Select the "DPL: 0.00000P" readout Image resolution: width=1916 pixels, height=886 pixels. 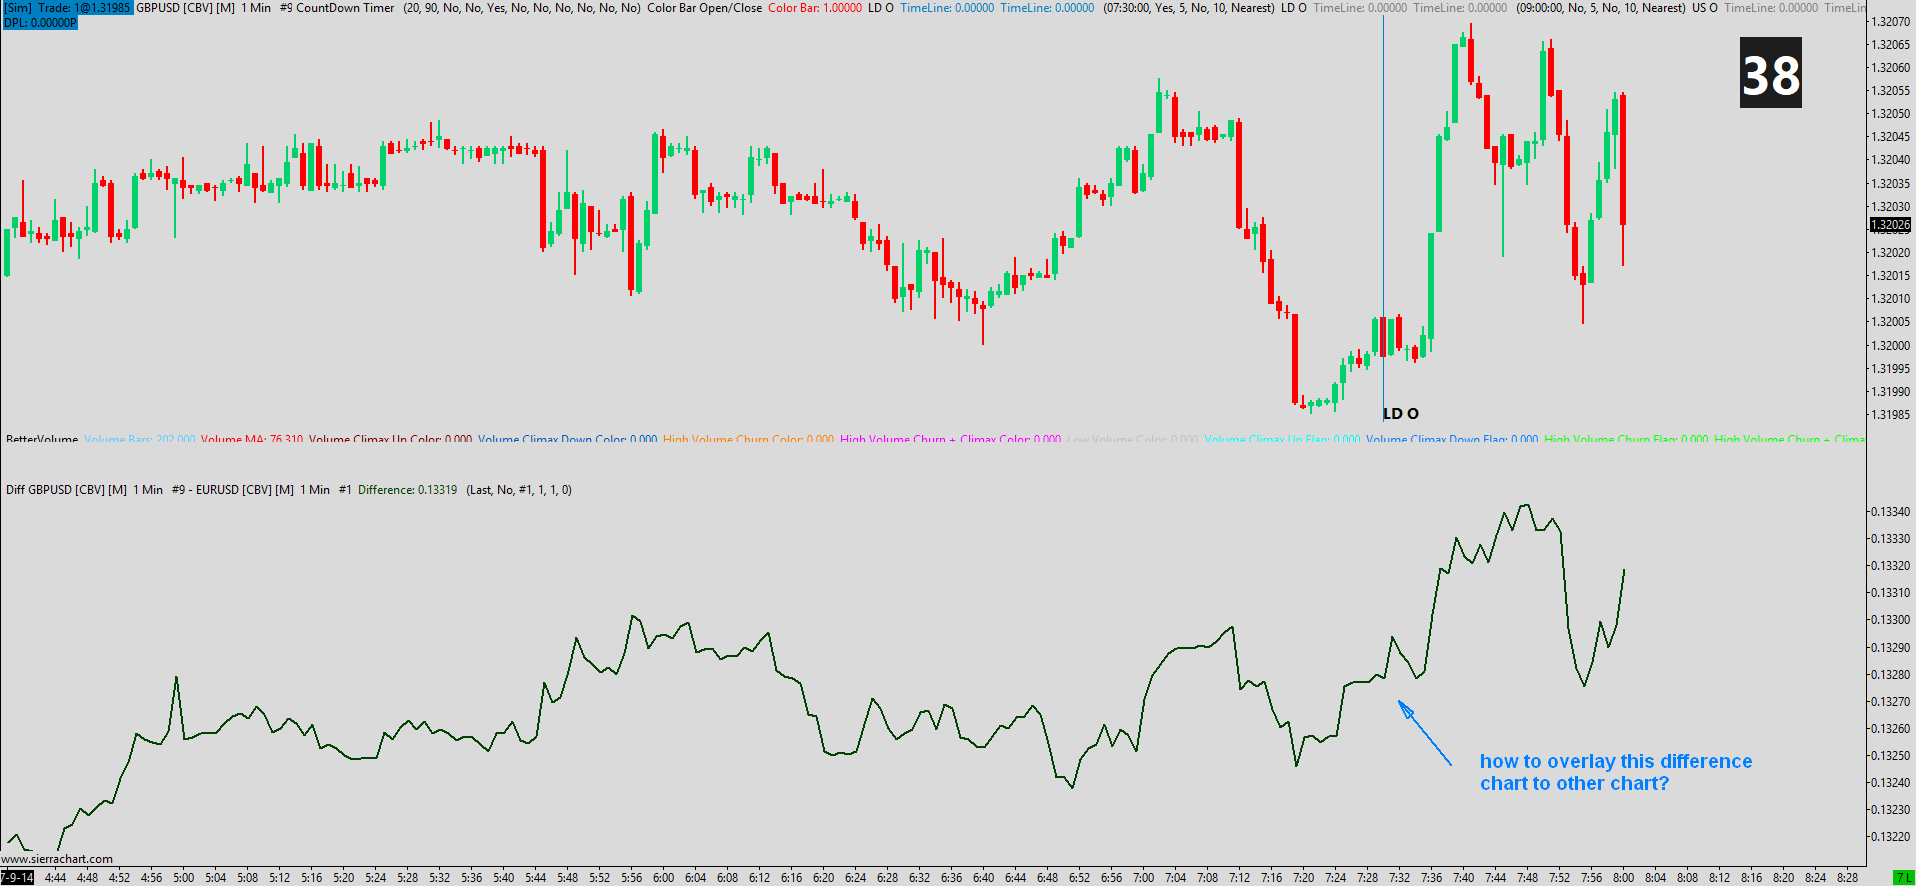click(x=40, y=23)
